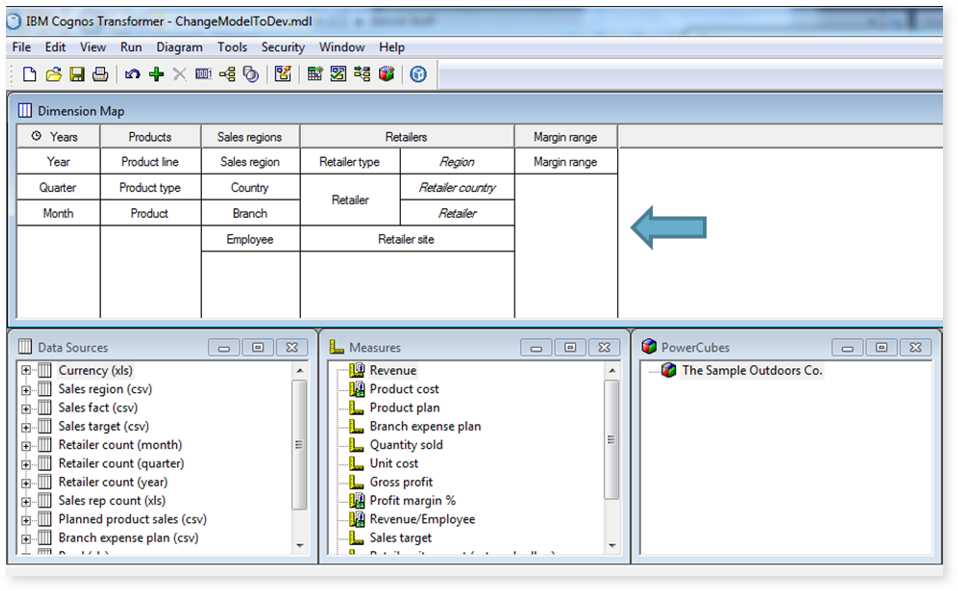Expand Retailer count (year) data source
Image resolution: width=958 pixels, height=591 pixels.
point(26,483)
